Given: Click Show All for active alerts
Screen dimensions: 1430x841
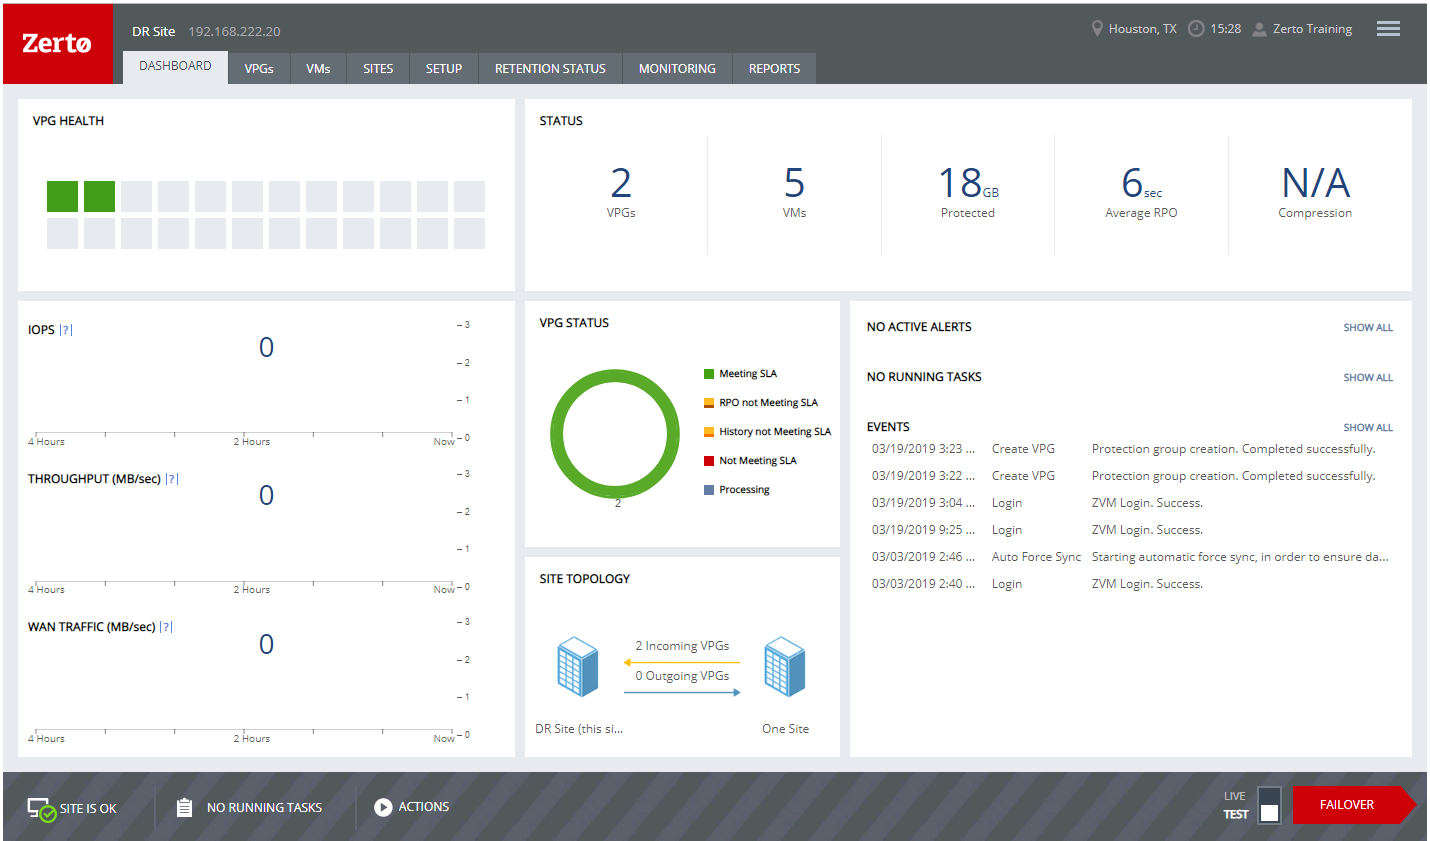Looking at the screenshot, I should pos(1367,328).
